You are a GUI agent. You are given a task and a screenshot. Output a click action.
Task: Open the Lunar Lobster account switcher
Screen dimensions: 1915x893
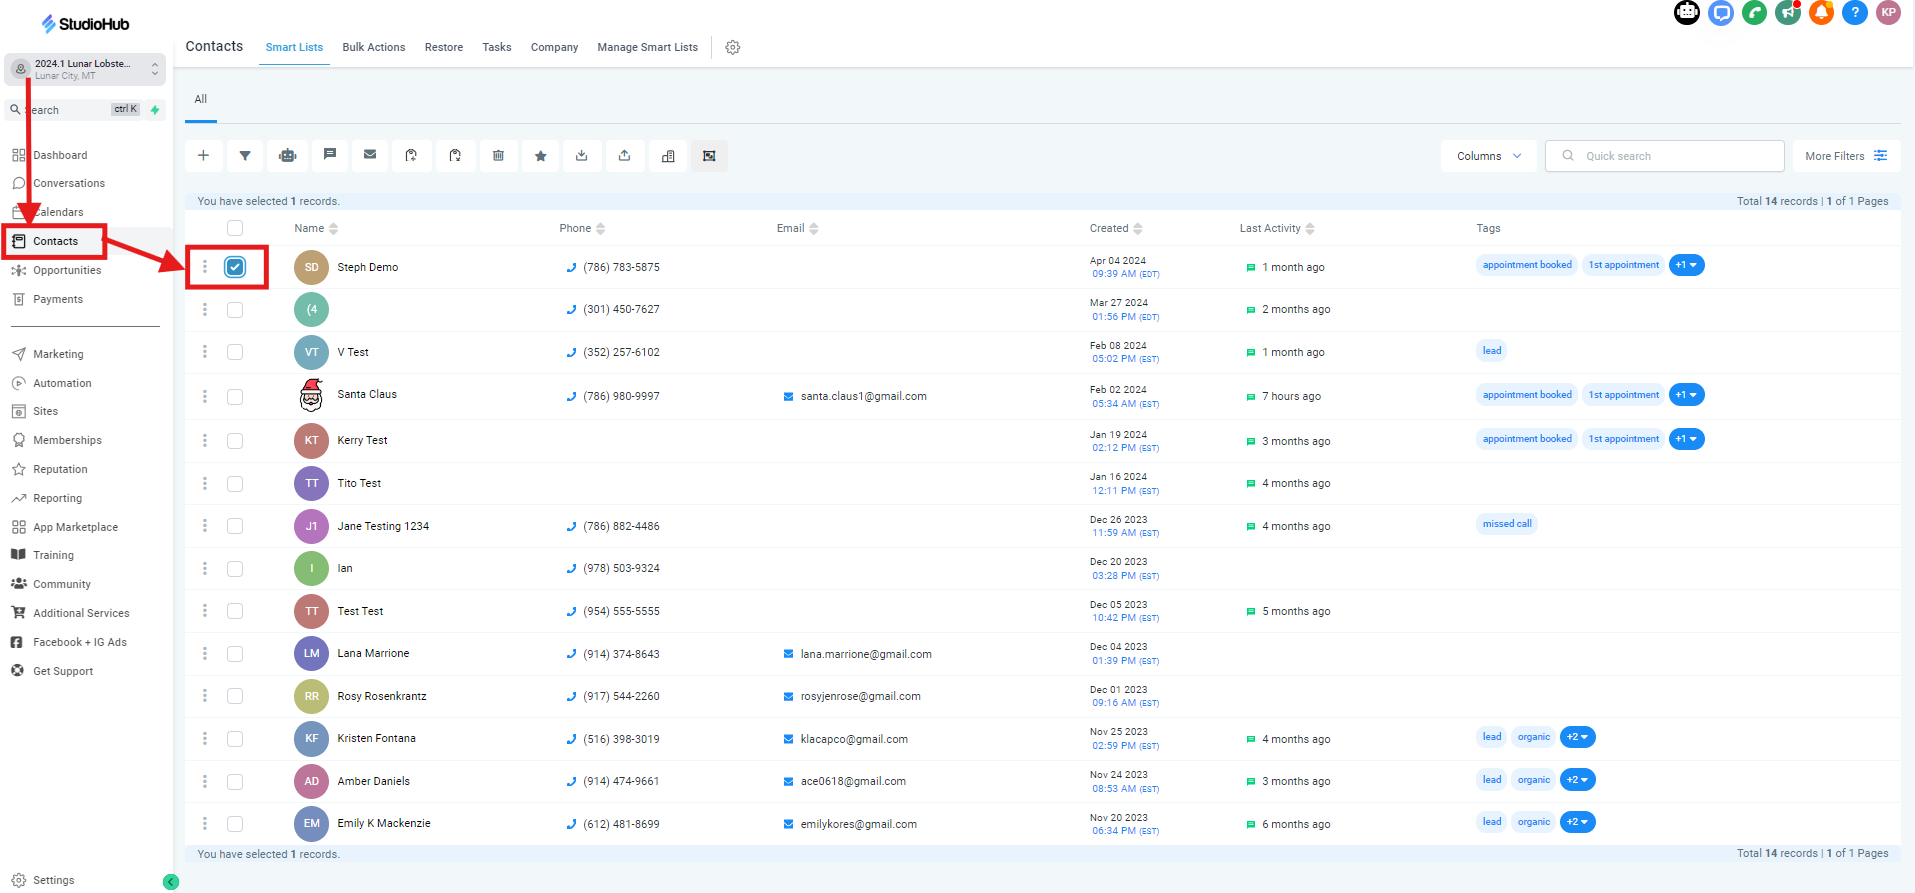(x=85, y=69)
